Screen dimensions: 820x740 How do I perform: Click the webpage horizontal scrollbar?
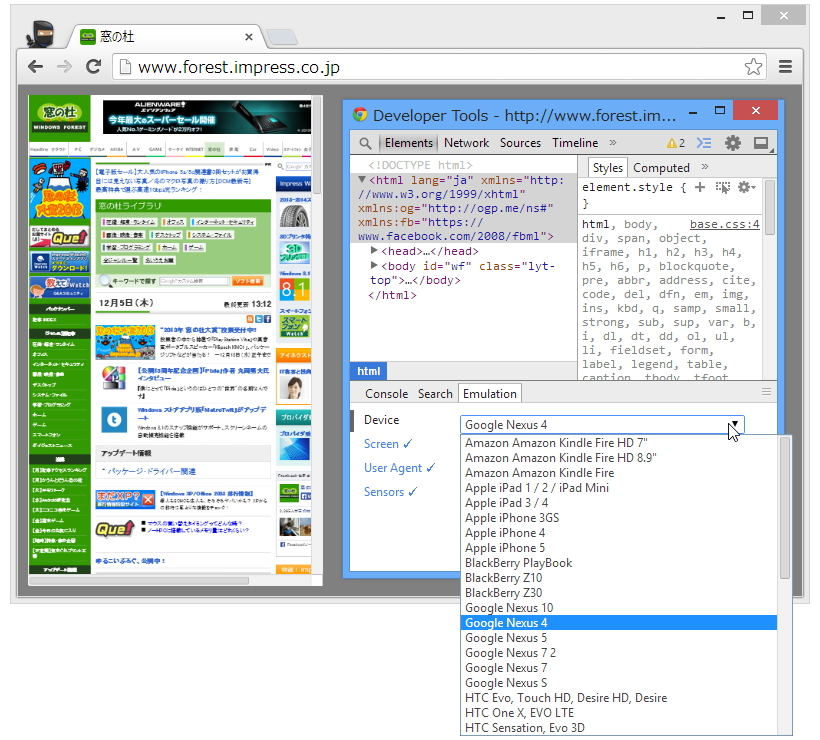139,580
